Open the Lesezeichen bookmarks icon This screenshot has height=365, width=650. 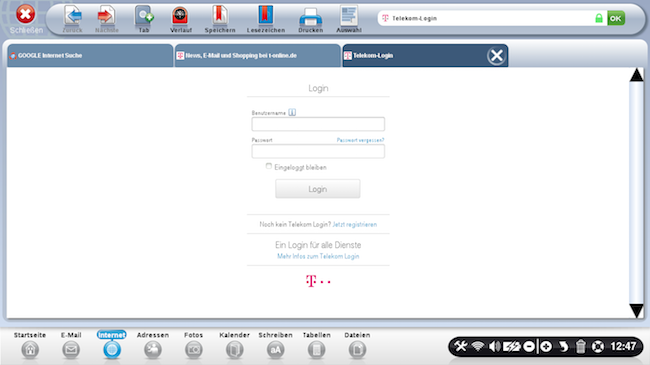pos(266,15)
